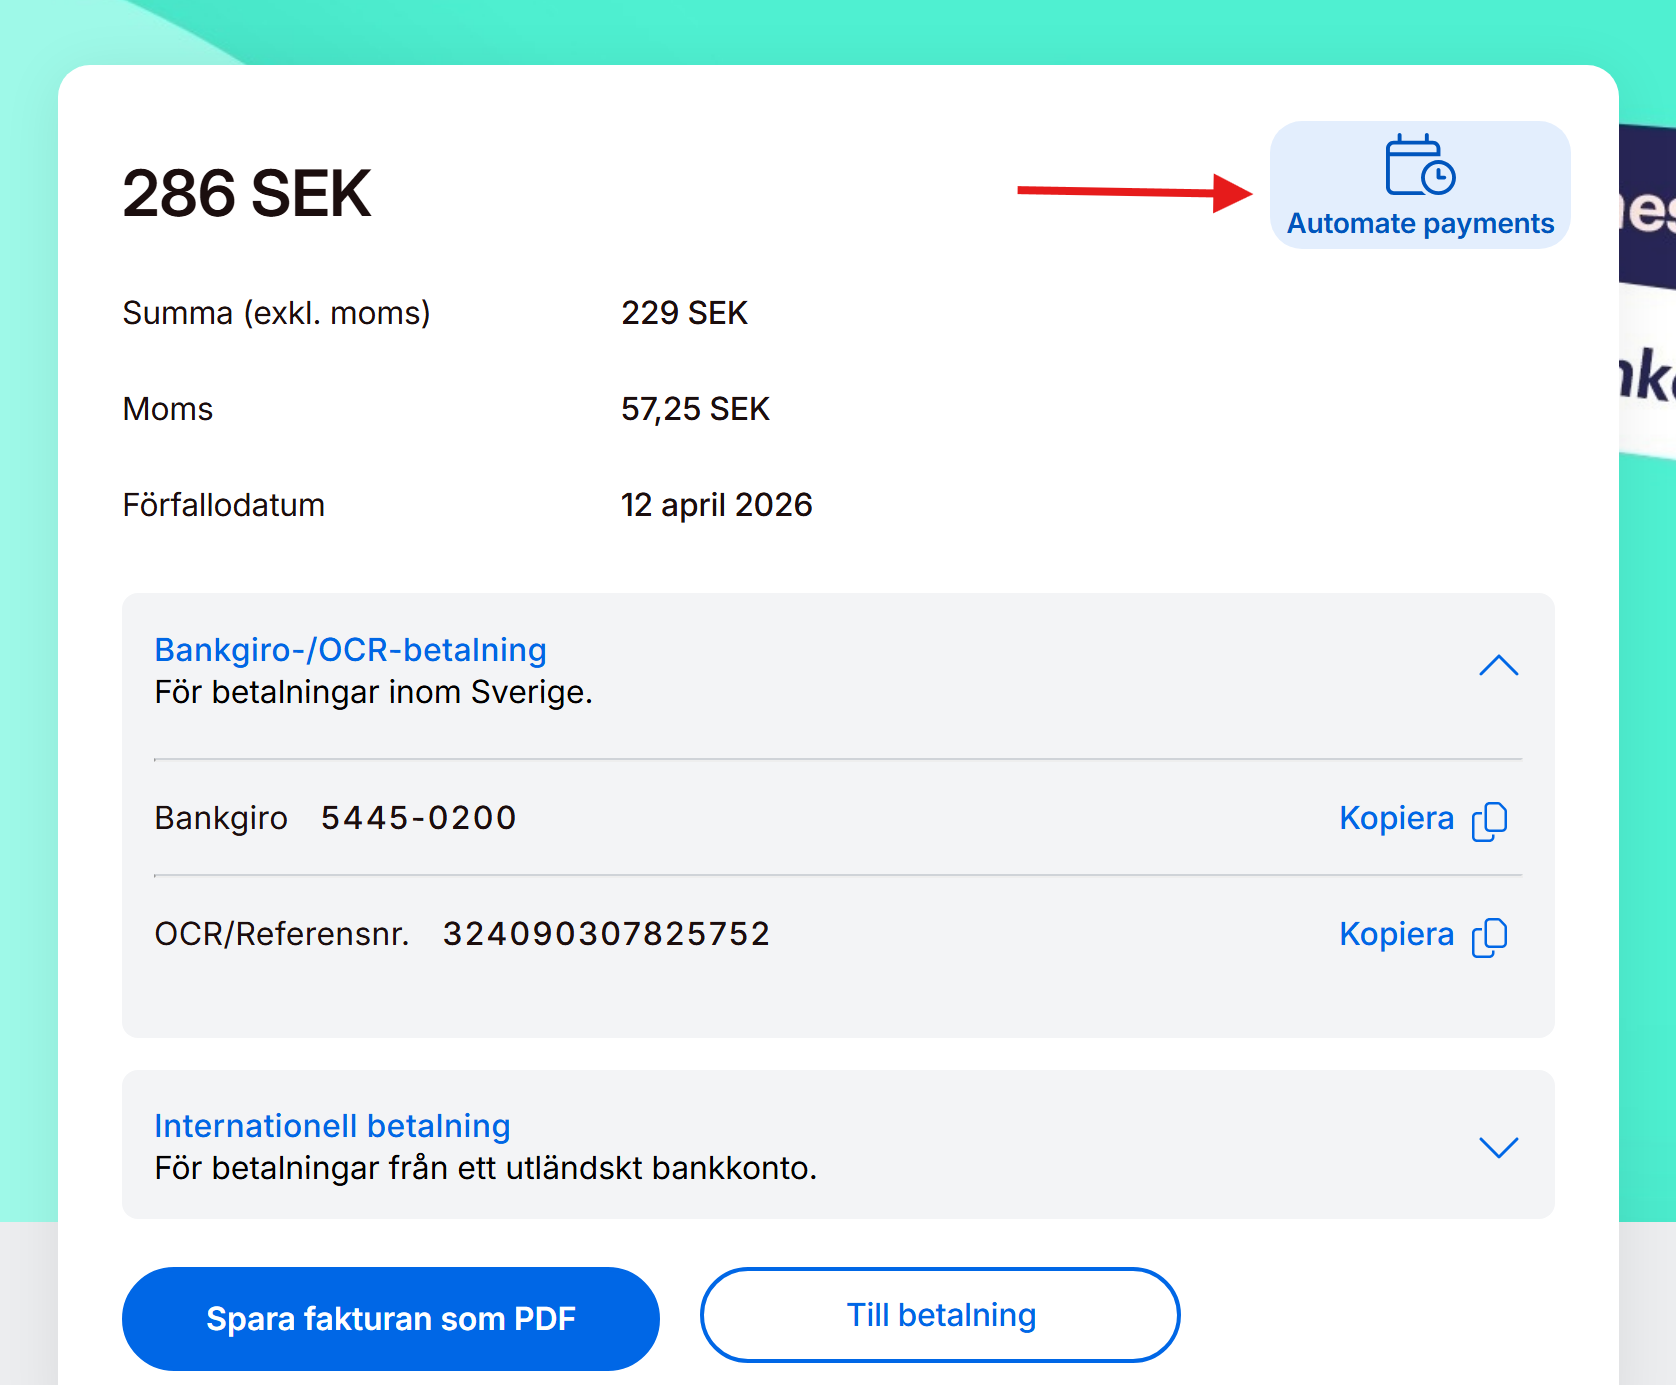The image size is (1676, 1385).
Task: Open Internationell betalning details for foreign bank payments
Action: pos(332,1126)
